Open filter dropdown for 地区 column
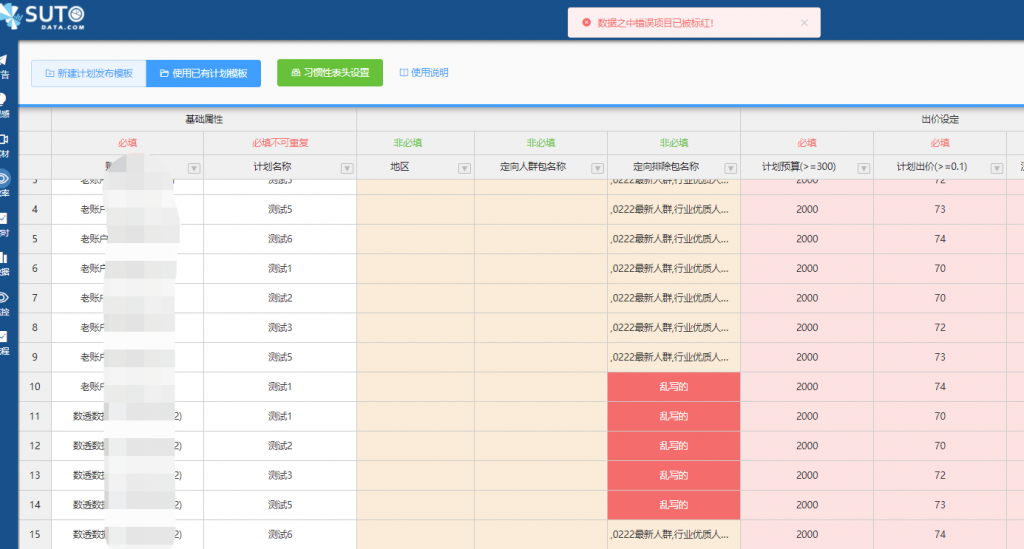This screenshot has height=549, width=1024. tap(464, 168)
